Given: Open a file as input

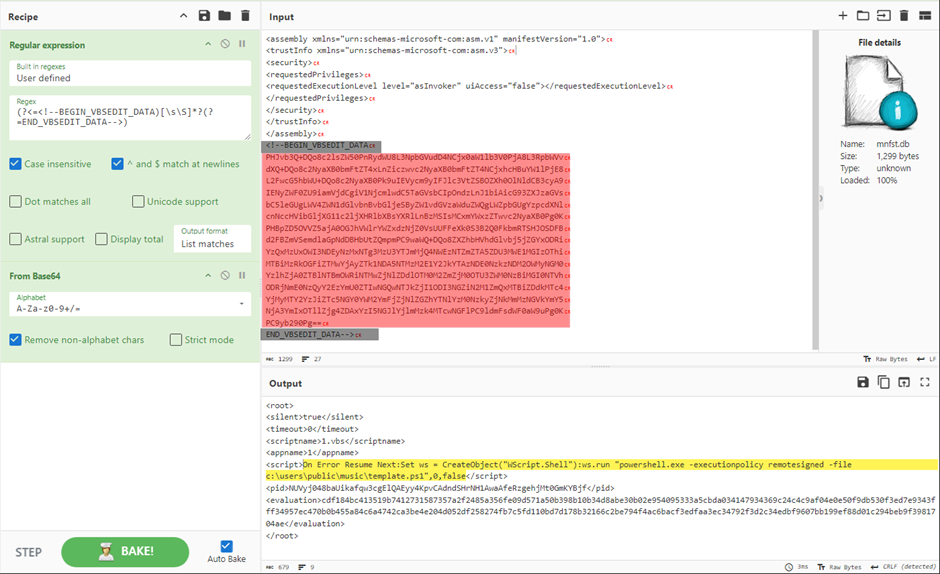Looking at the screenshot, I should (884, 16).
